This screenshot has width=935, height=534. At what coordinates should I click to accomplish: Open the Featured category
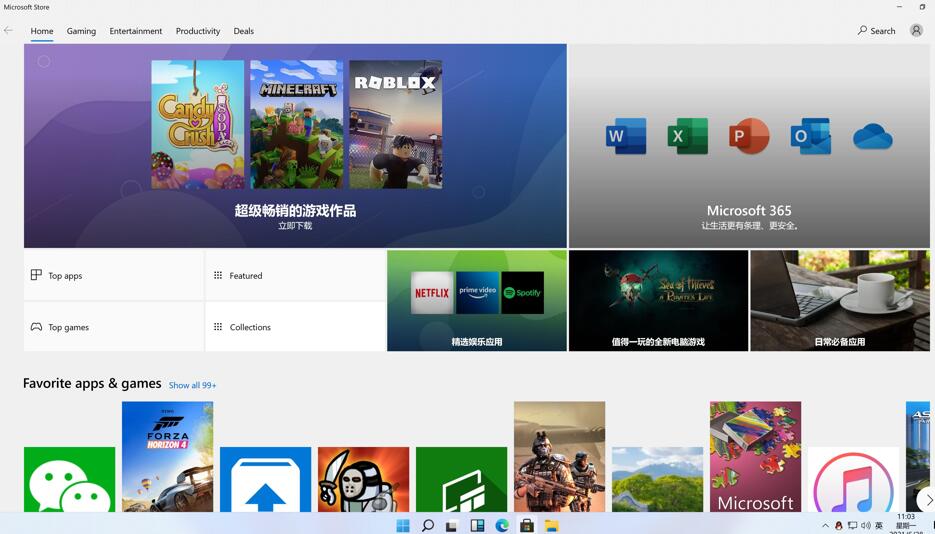tap(295, 275)
